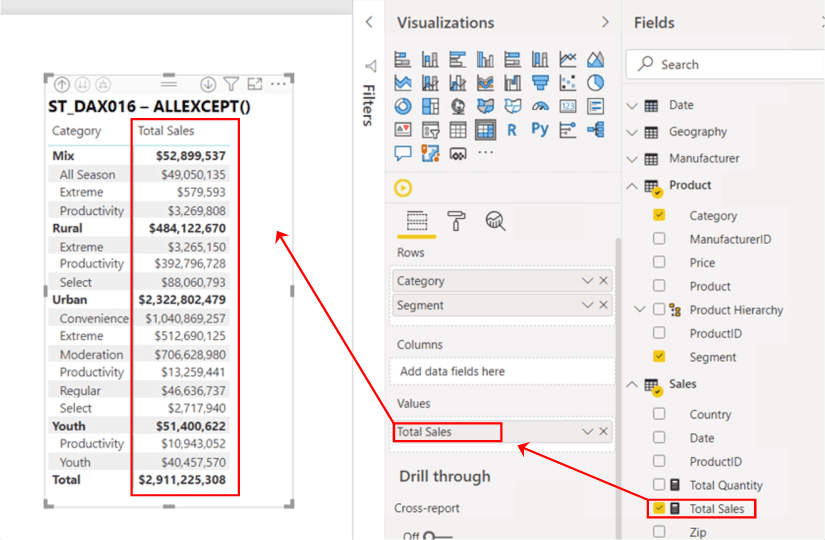Viewport: 825px width, 540px height.
Task: Open matrix visual More options ellipsis
Action: pos(278,84)
